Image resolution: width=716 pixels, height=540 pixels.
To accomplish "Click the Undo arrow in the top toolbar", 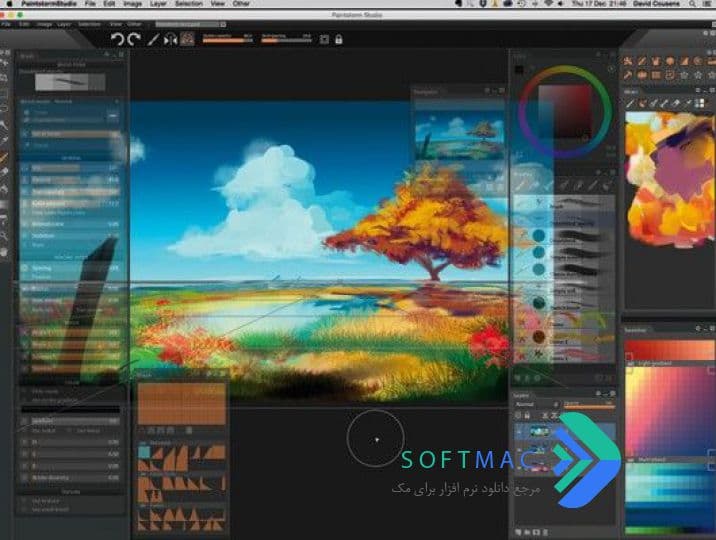I will click(x=117, y=39).
